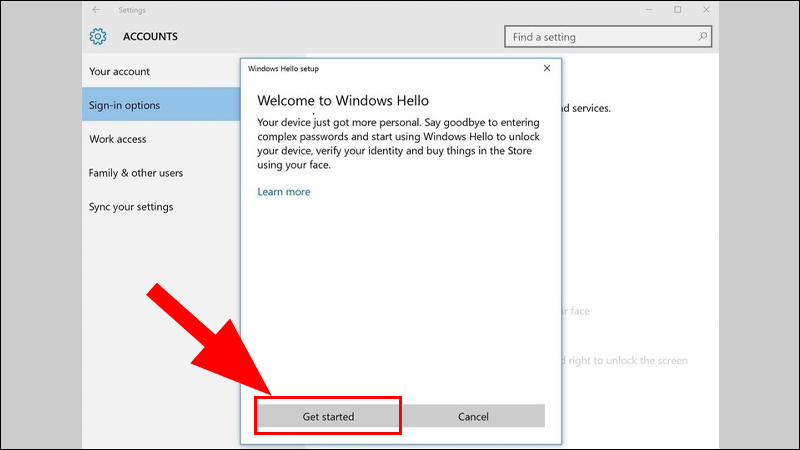This screenshot has width=800, height=450.
Task: Close the Windows Hello setup dialog
Action: (x=546, y=68)
